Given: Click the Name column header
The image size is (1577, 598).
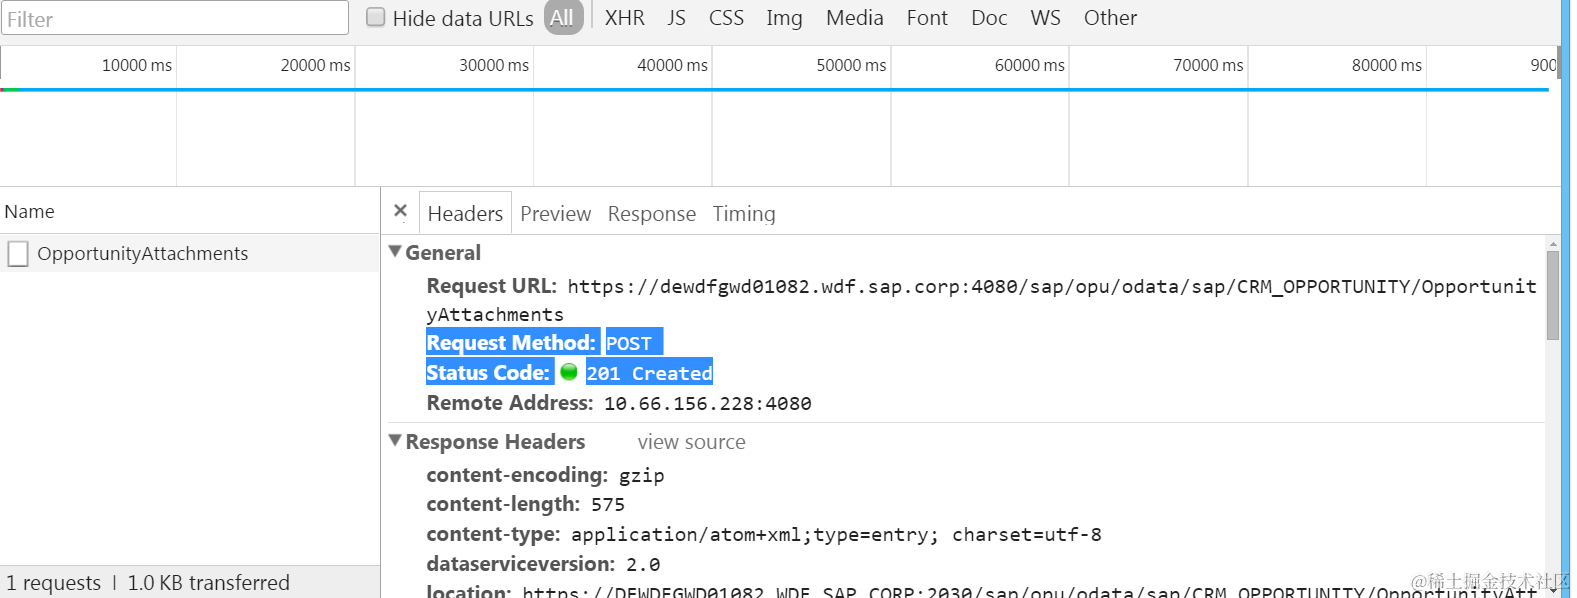Looking at the screenshot, I should (x=190, y=211).
